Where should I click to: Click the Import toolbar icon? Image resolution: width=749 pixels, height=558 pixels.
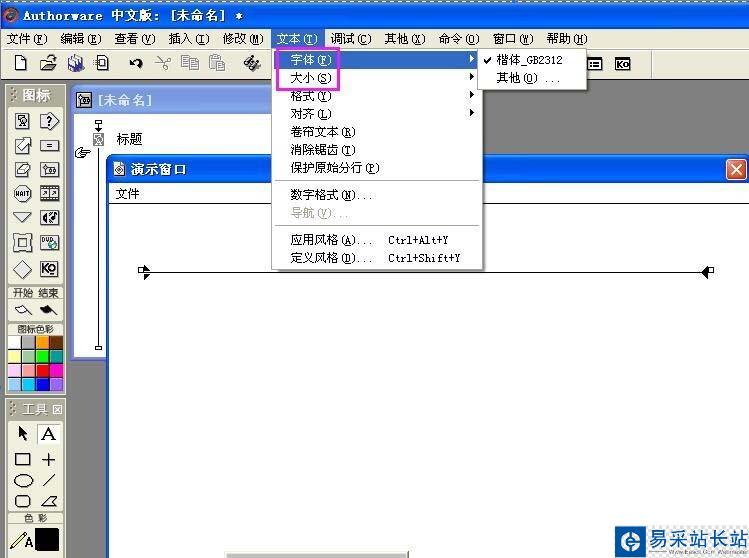(x=102, y=63)
